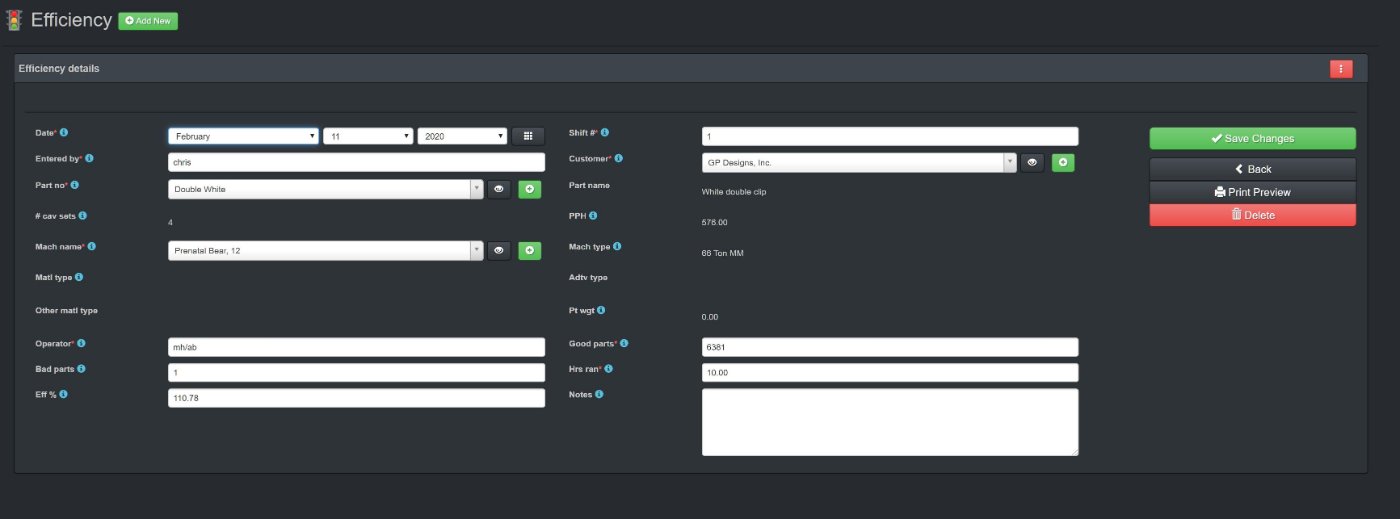
Task: Open the year dropdown showing 2020
Action: 462,136
